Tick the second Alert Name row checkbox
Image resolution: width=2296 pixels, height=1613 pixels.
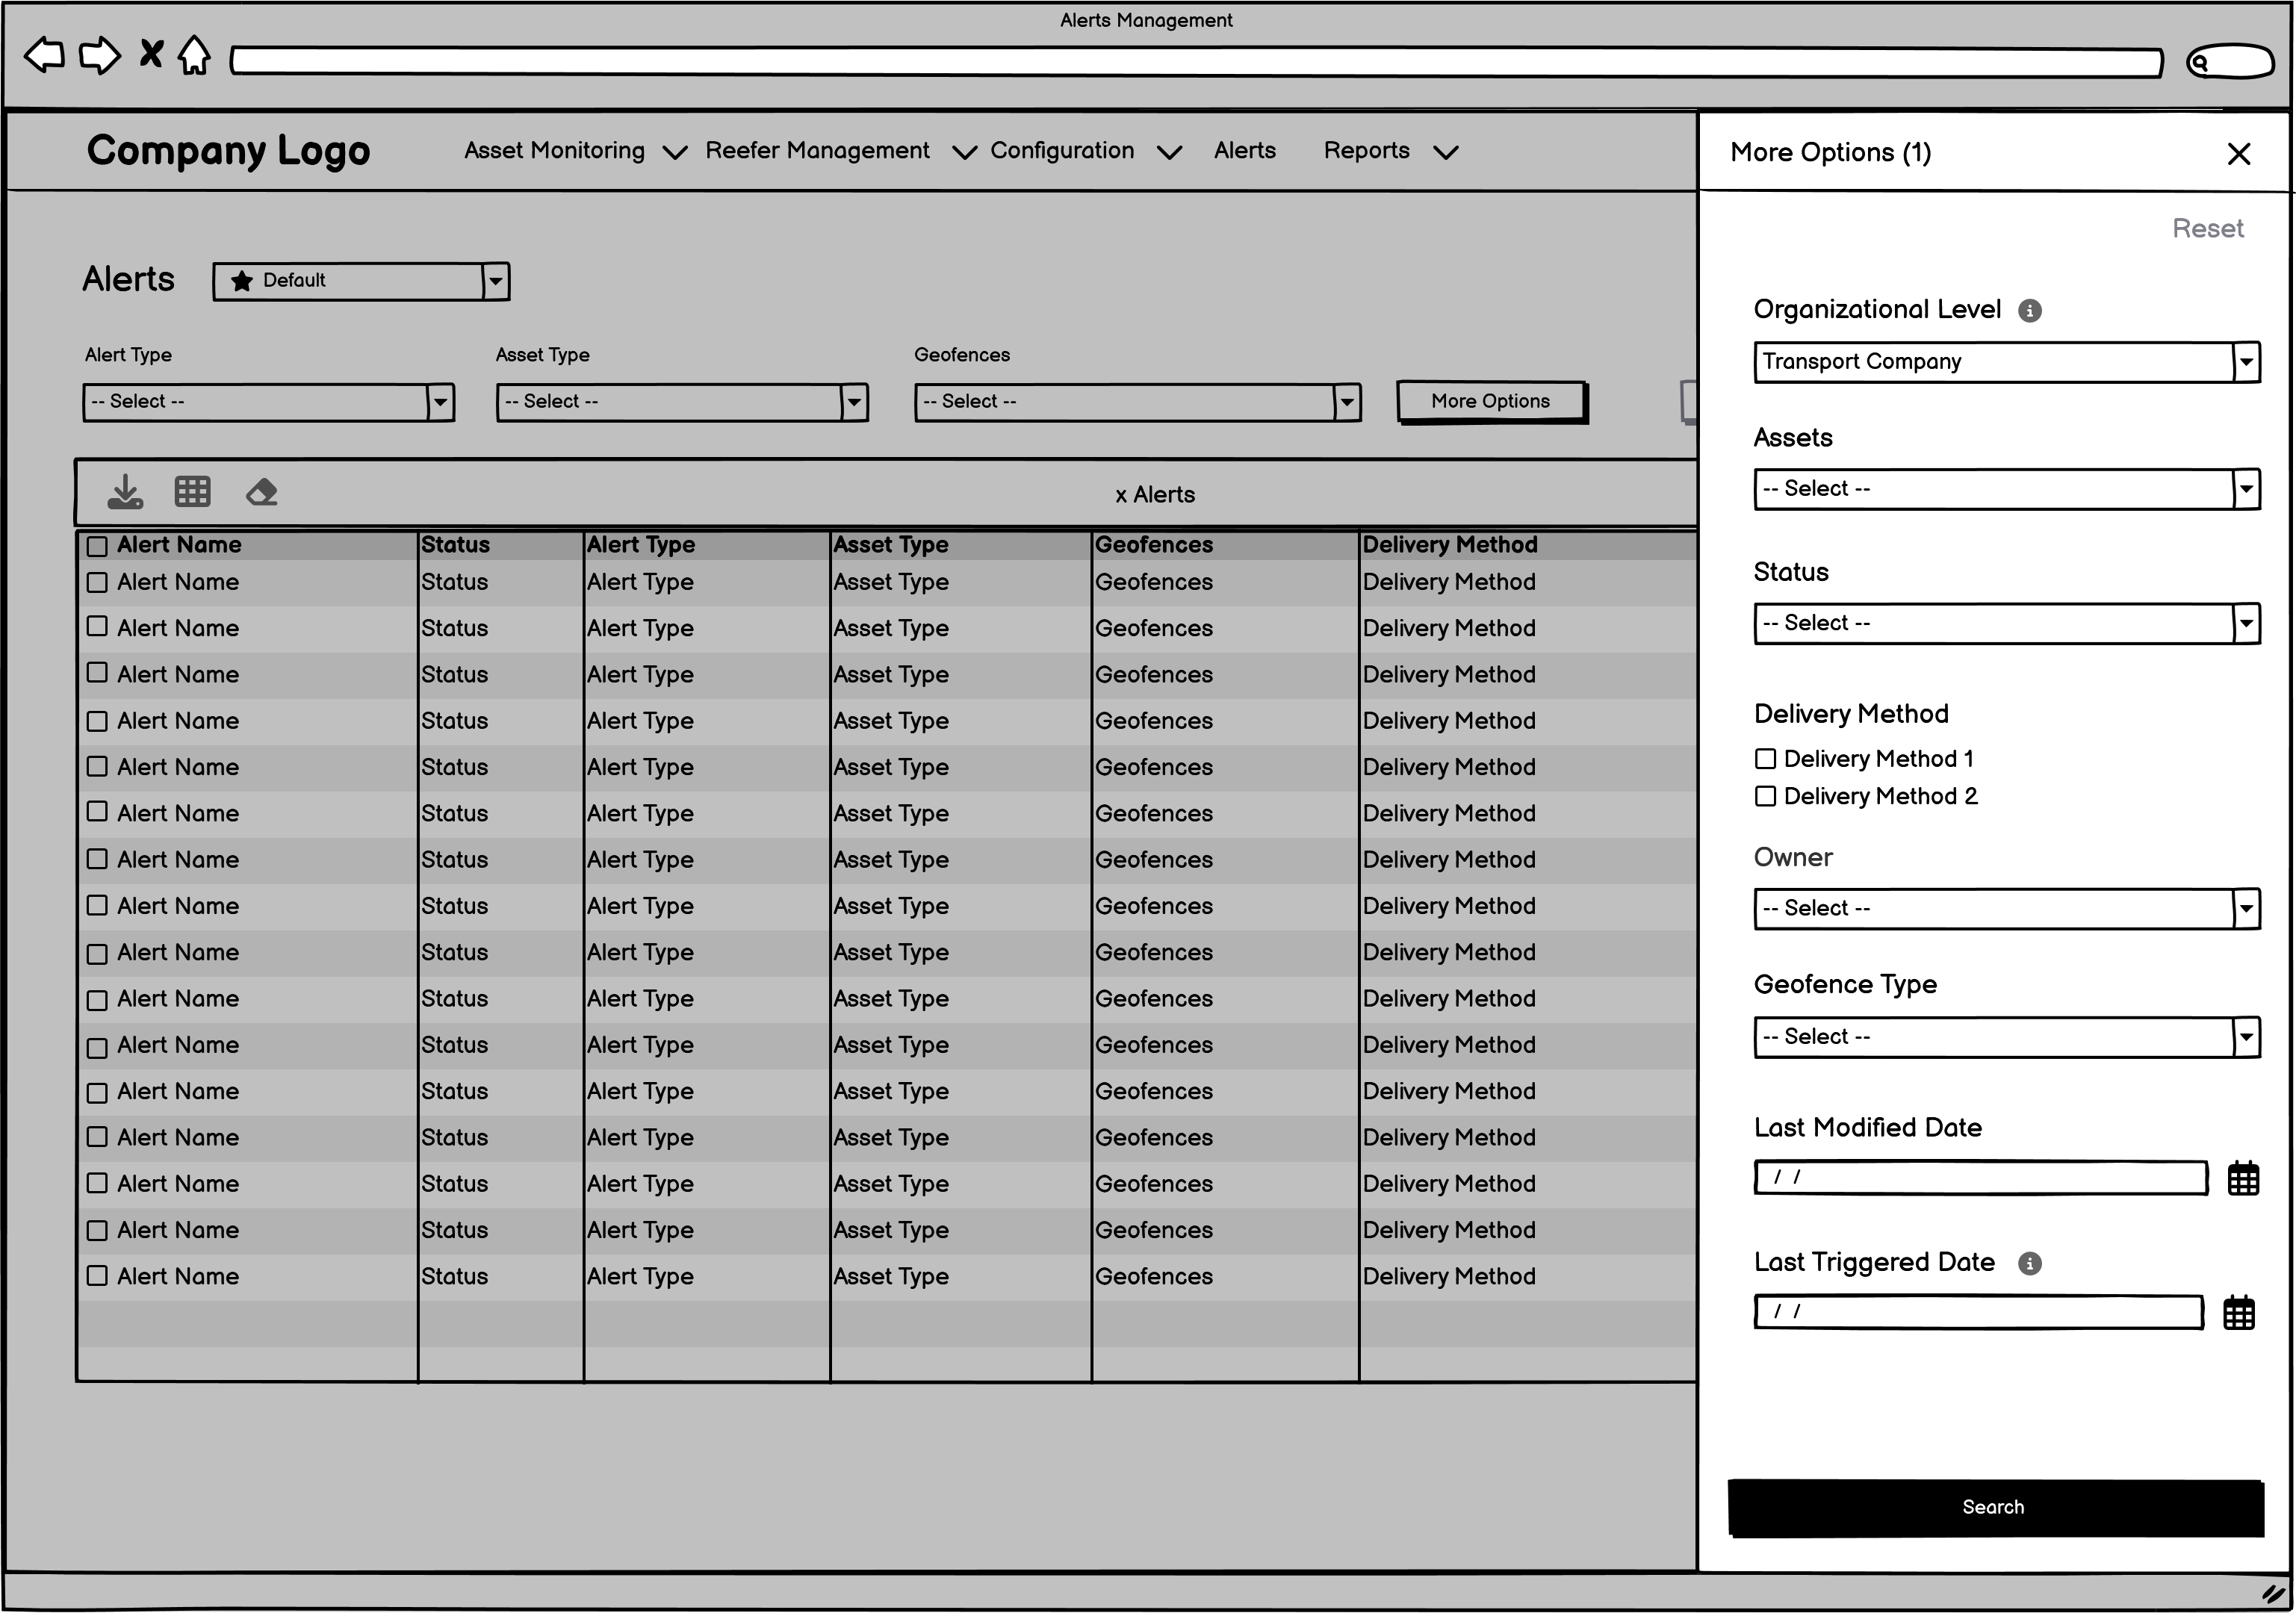(x=97, y=627)
